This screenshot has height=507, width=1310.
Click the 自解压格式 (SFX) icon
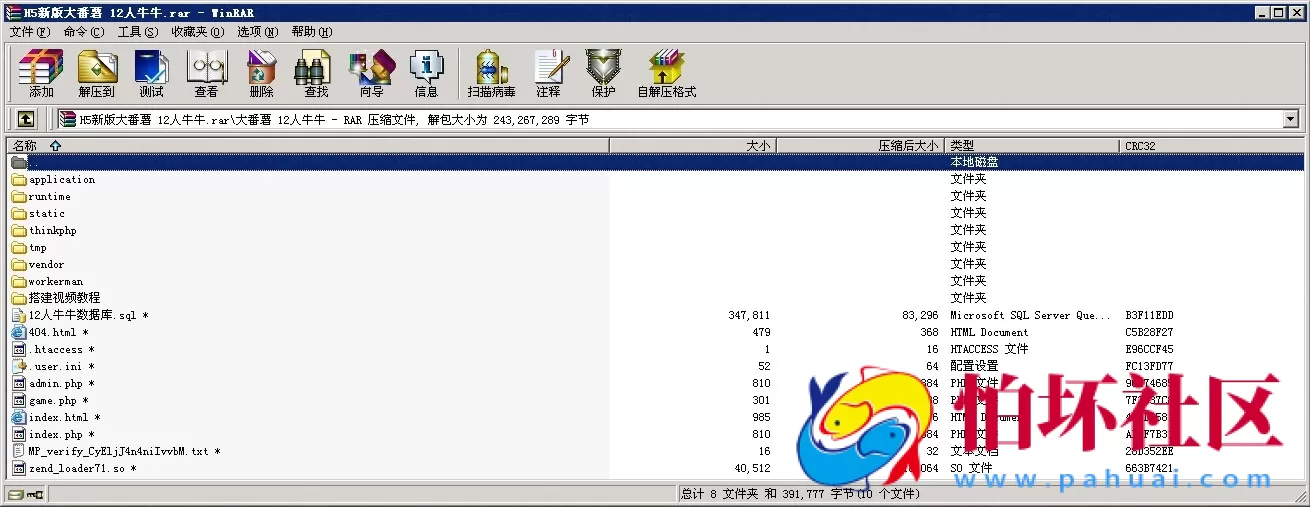coord(666,74)
